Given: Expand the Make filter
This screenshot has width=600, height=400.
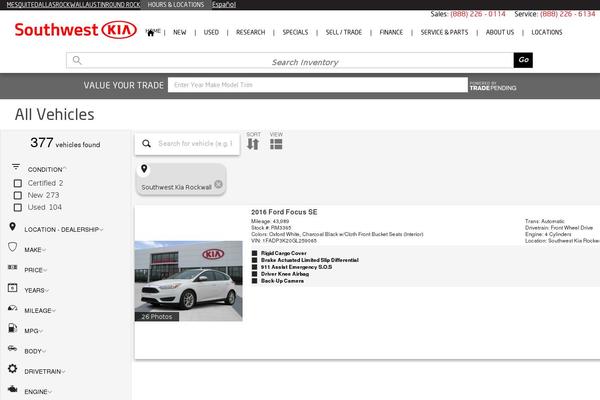Looking at the screenshot, I should pos(35,250).
